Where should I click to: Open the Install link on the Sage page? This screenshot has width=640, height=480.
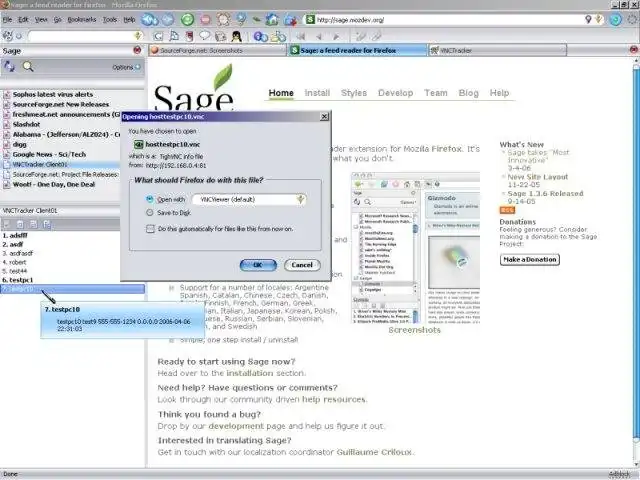(317, 93)
